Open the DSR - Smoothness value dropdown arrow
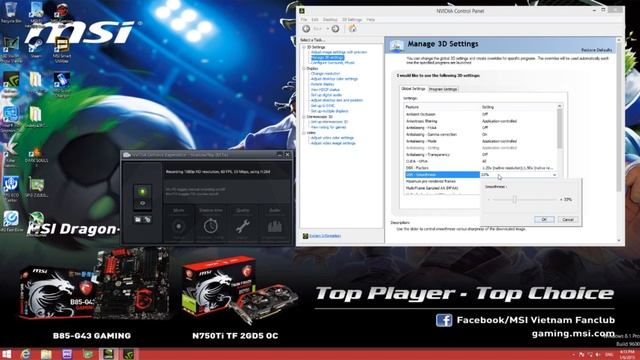 coord(554,175)
